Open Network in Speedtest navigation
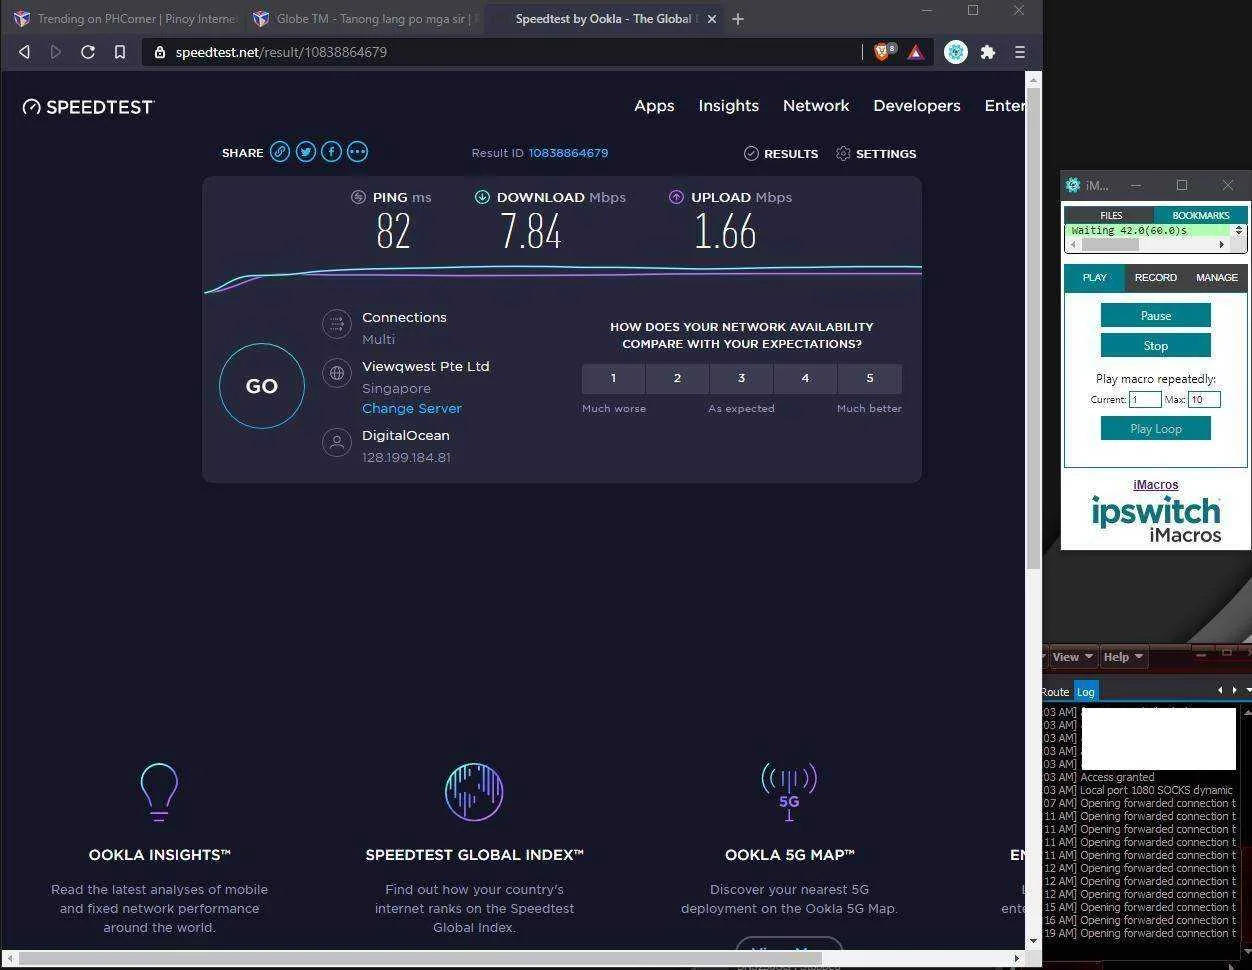The image size is (1252, 970). click(x=816, y=106)
